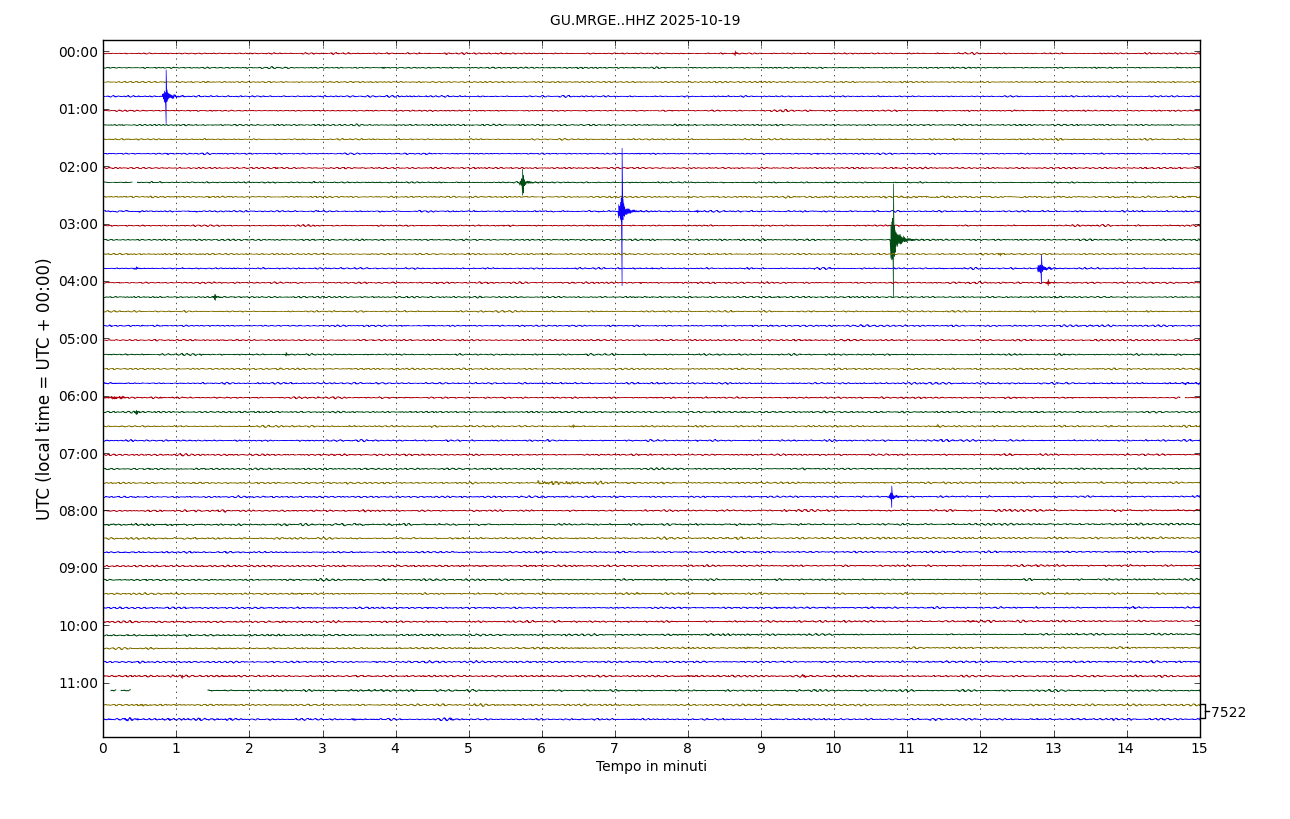
Task: Click the 03:00 time label
Action: (x=78, y=225)
